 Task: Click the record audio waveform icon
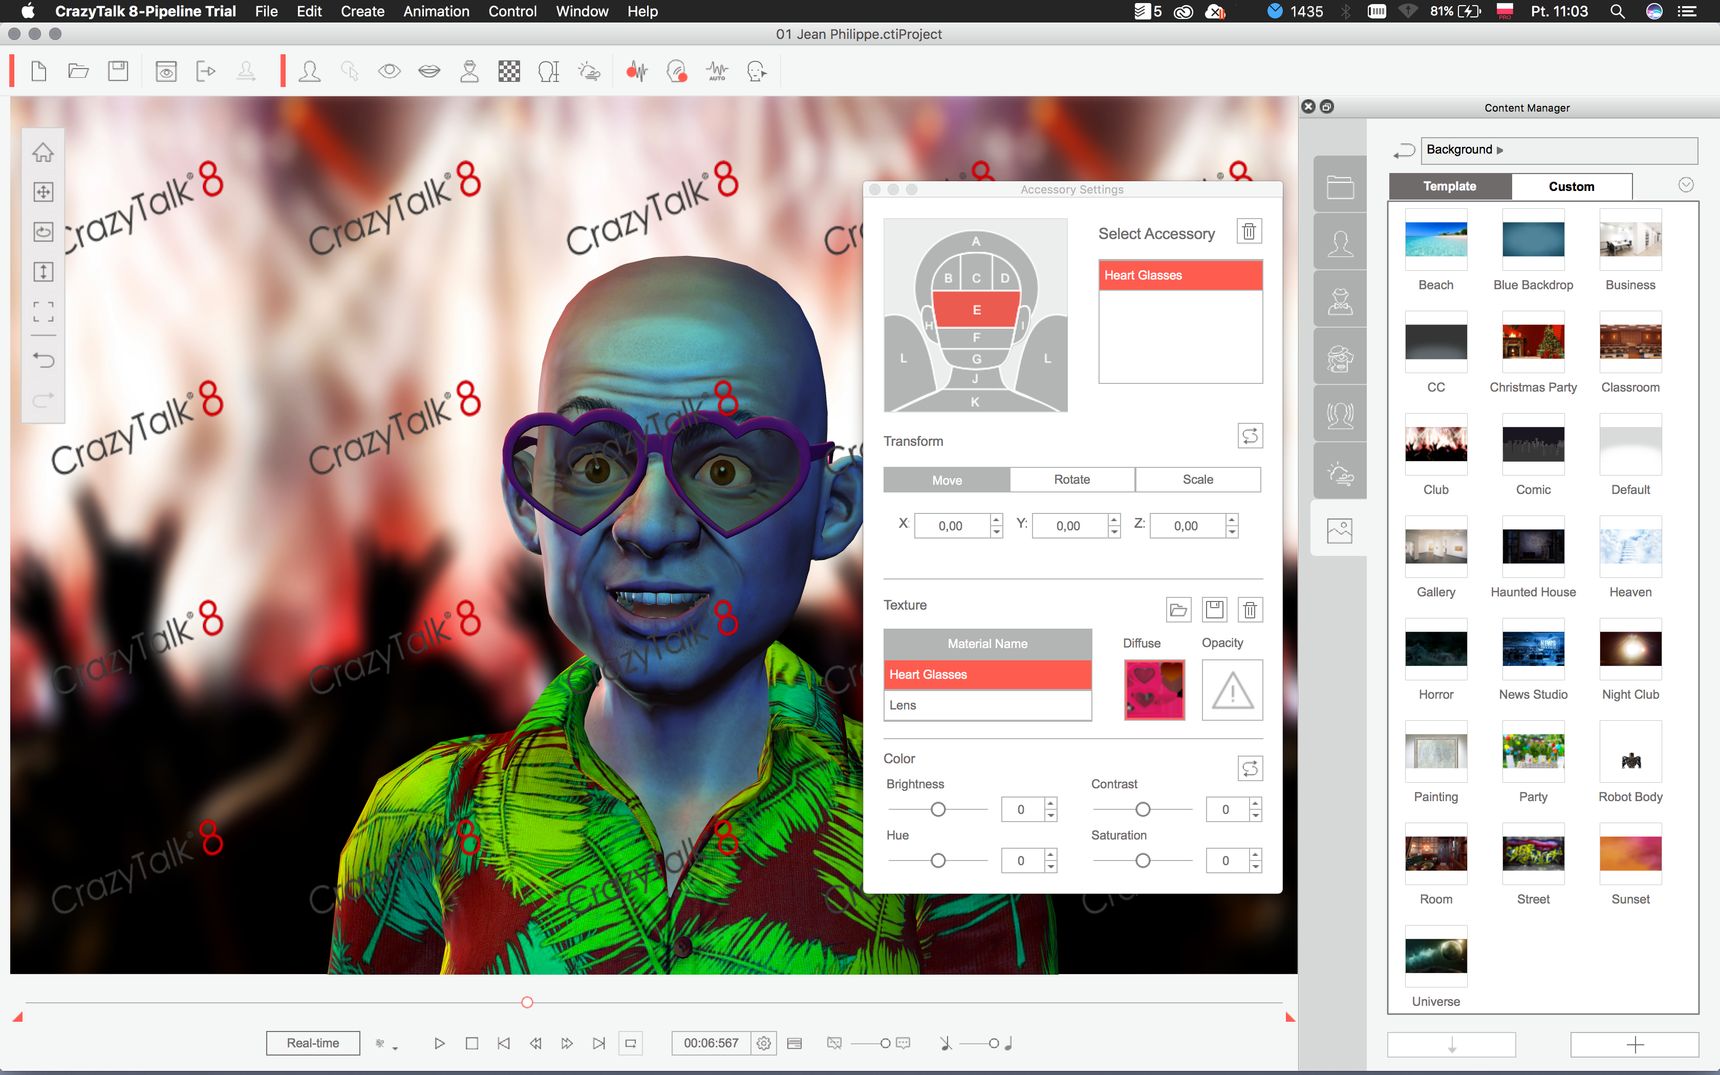(x=637, y=71)
